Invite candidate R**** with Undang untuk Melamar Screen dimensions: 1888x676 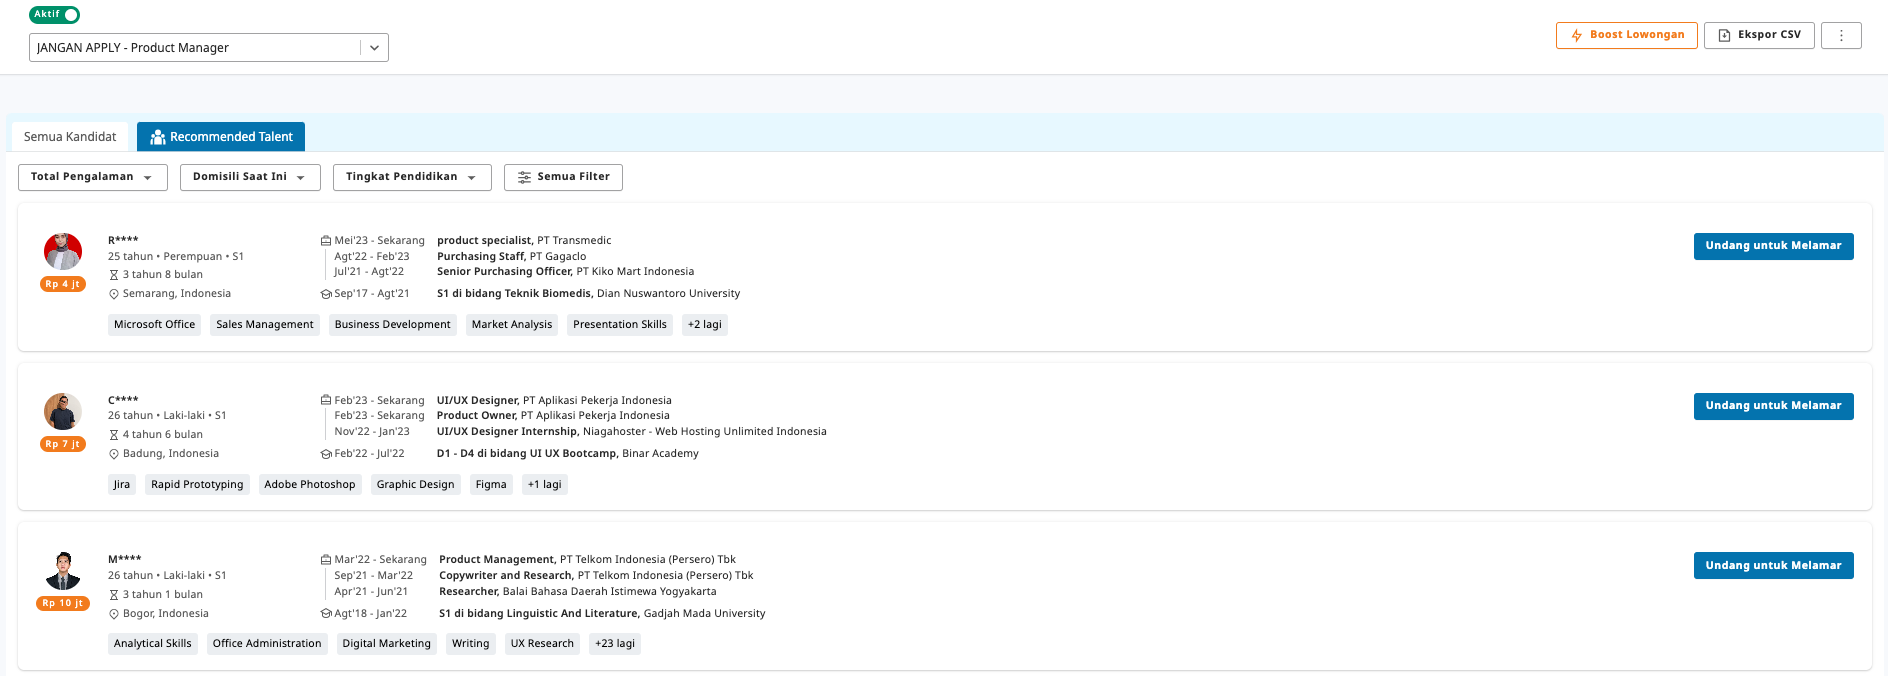coord(1773,246)
